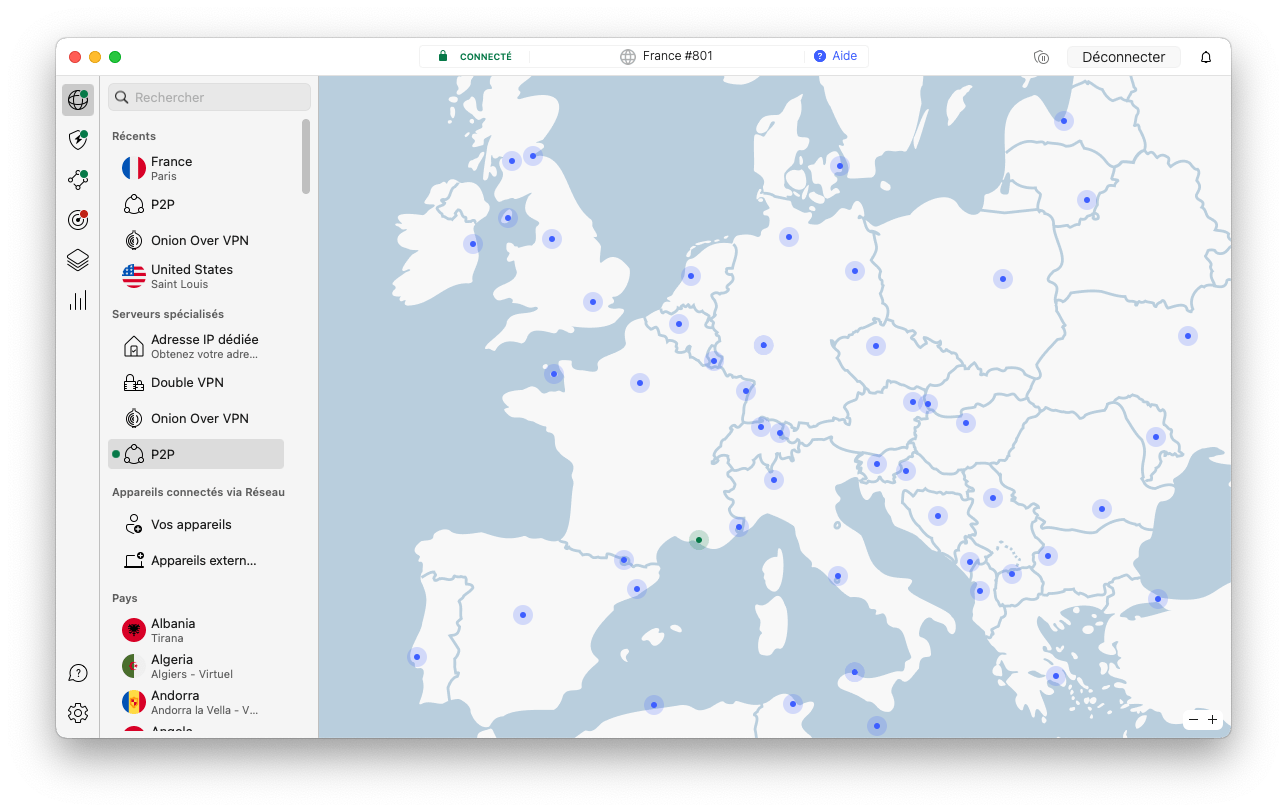Select Onion Over VPN in Serveurs spécialisés
Screen dimensions: 1287x812
tap(196, 418)
